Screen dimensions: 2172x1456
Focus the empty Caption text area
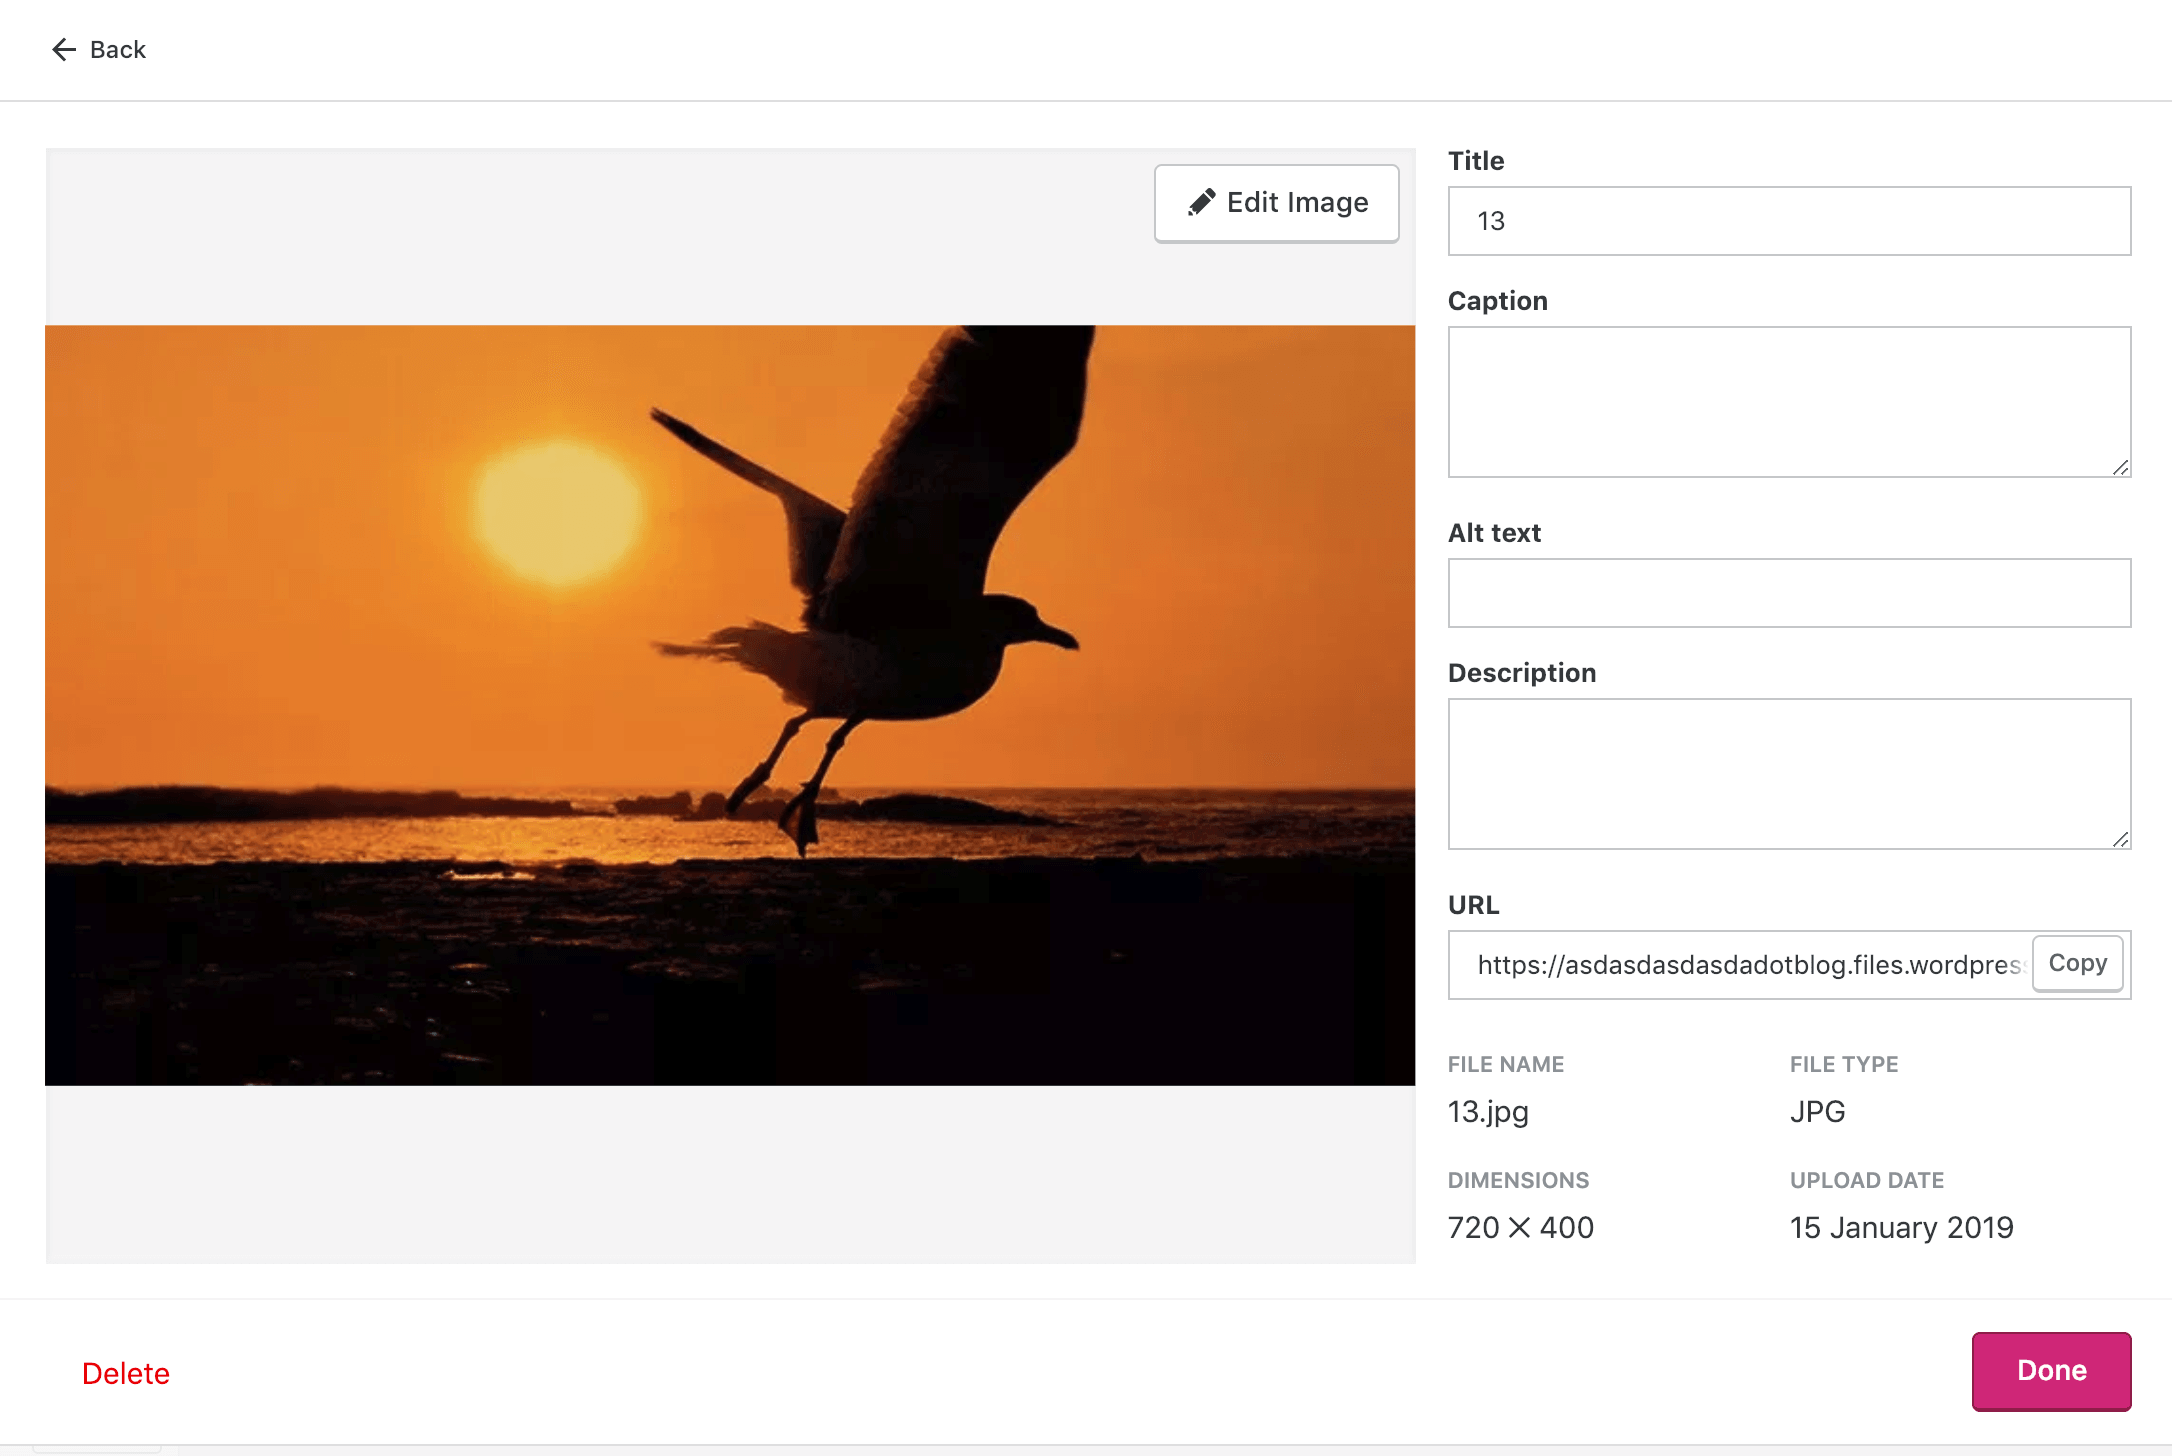pyautogui.click(x=1789, y=400)
